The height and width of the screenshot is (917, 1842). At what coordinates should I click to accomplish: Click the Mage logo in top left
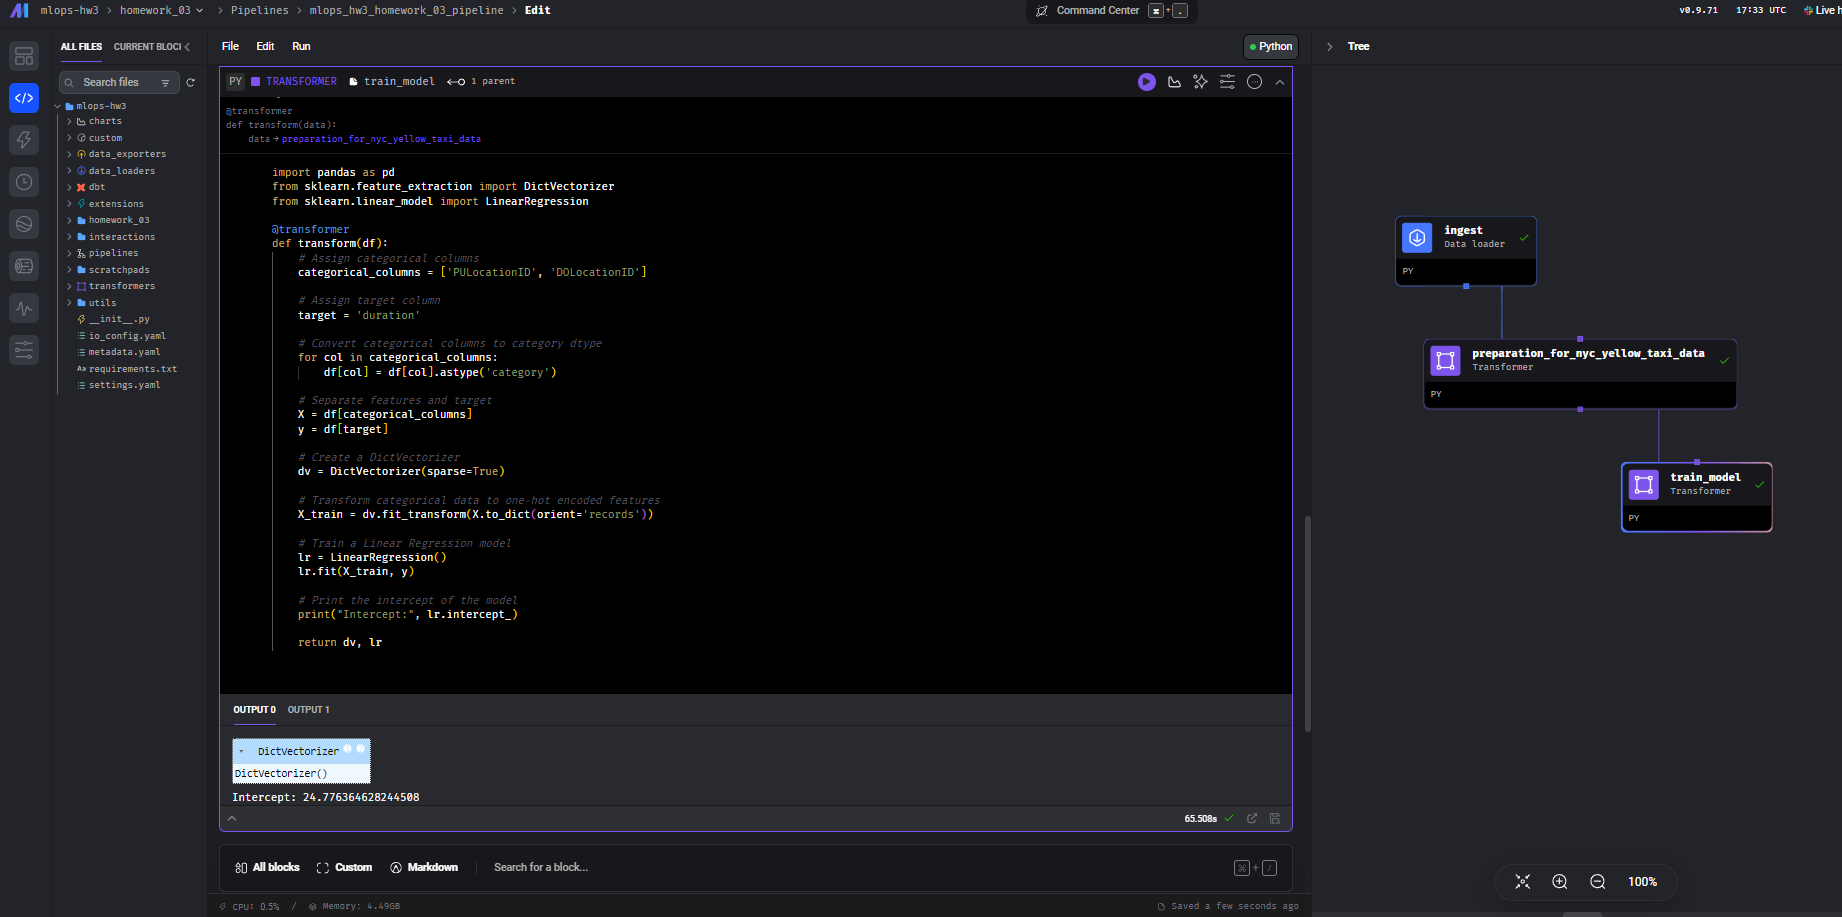click(x=19, y=11)
